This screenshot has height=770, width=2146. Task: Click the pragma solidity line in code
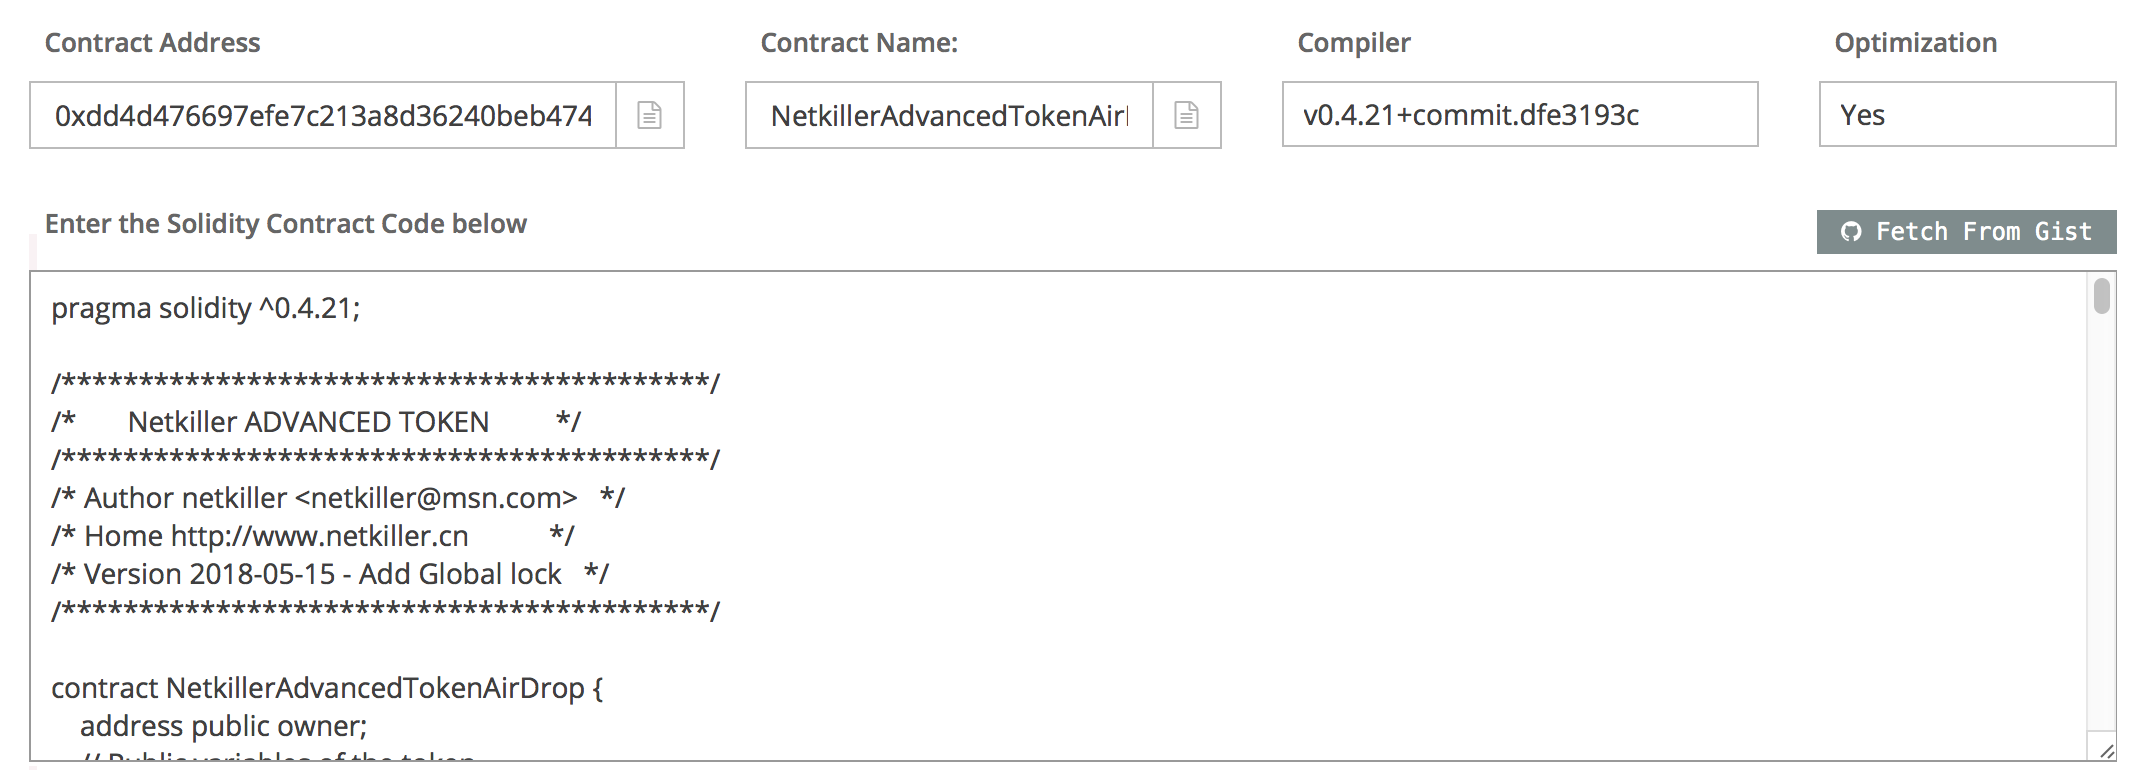point(206,308)
